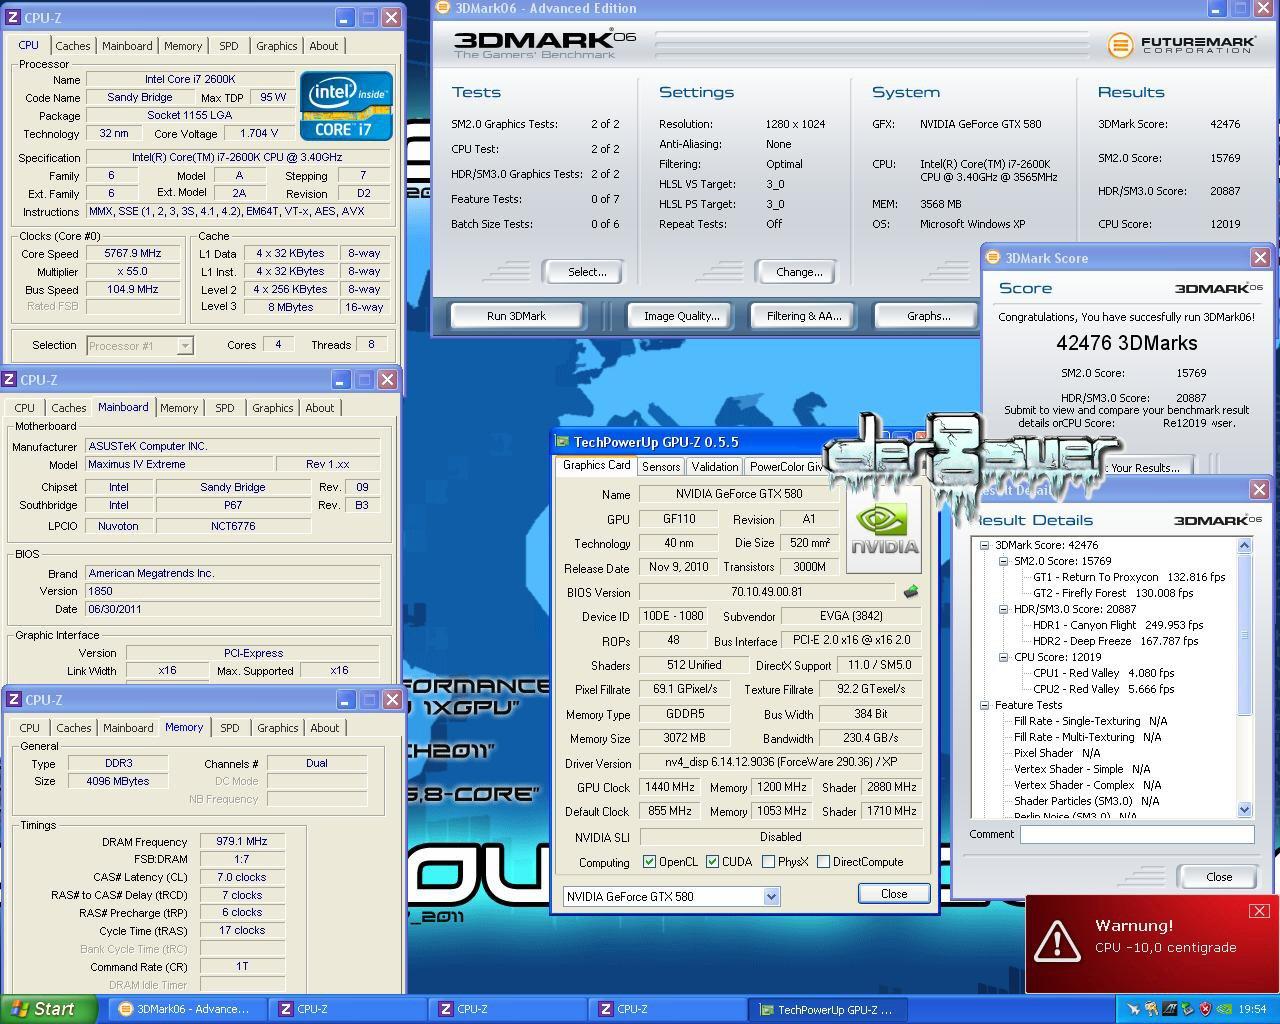This screenshot has height=1024, width=1280.
Task: Open the Caches tab in top CPU-Z window
Action: coord(73,46)
